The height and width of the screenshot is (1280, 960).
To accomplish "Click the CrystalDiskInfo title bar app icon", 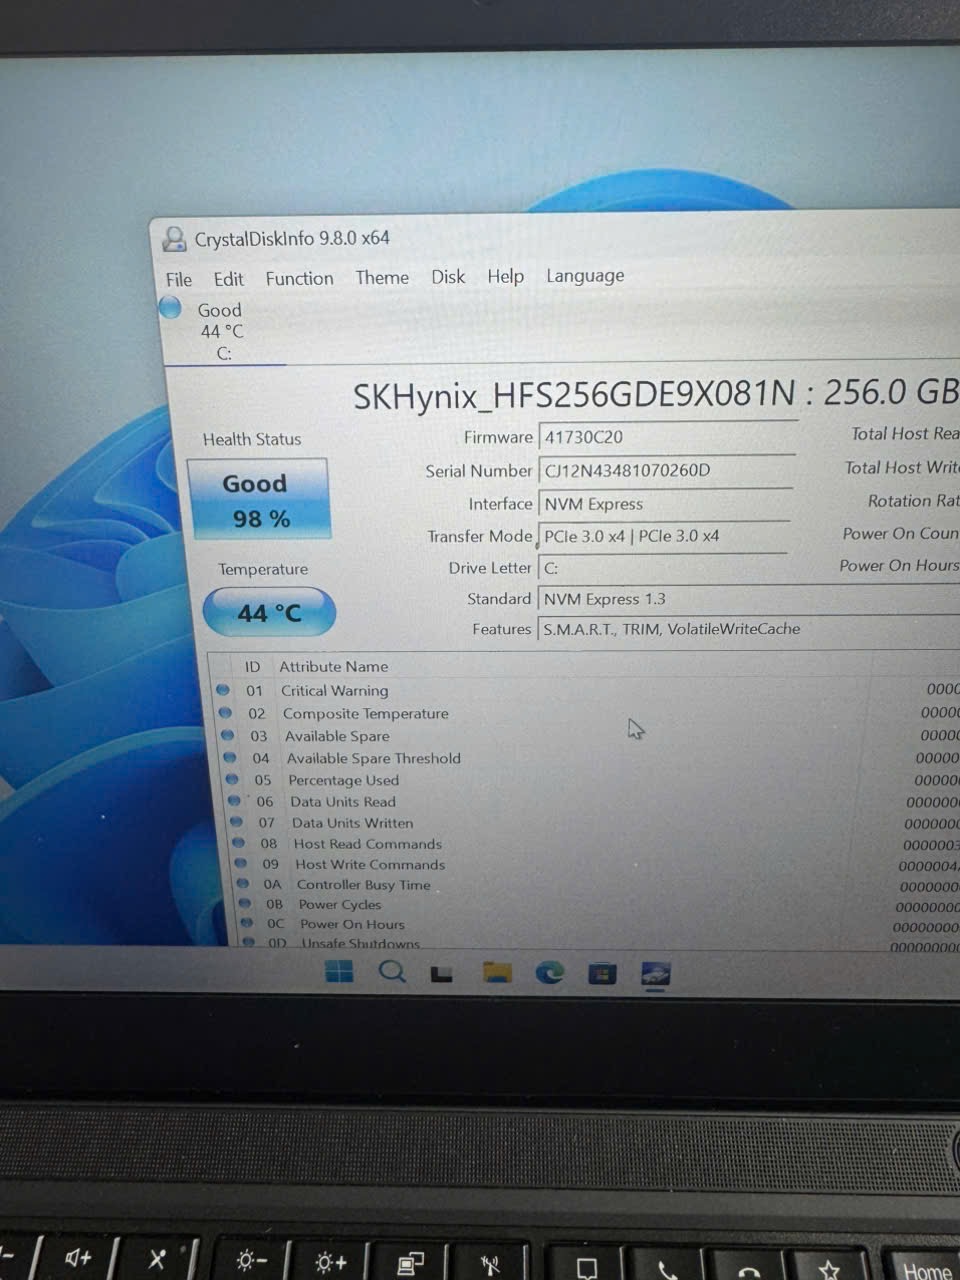I will [x=174, y=239].
